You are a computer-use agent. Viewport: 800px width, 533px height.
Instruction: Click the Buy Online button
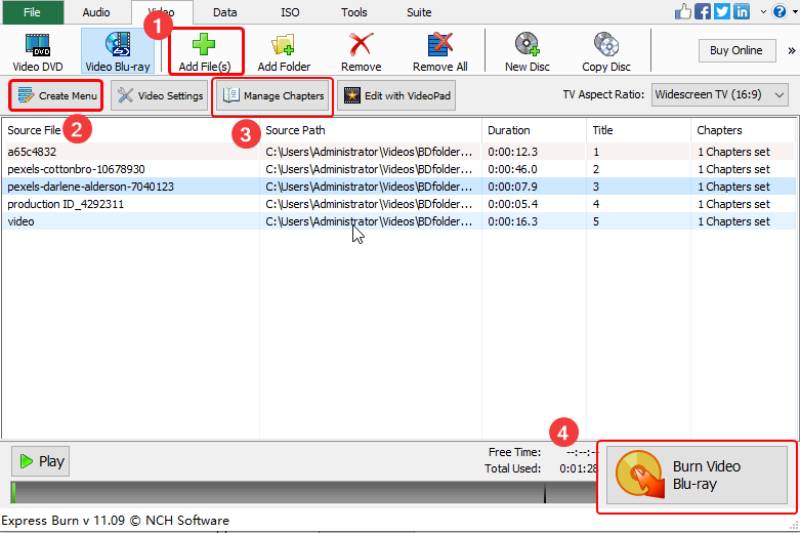736,50
